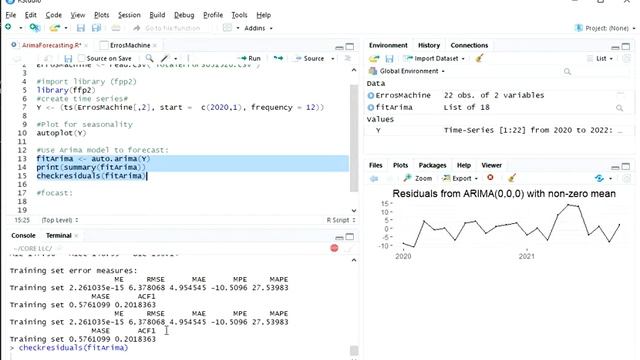Open the Files tab
This screenshot has height=360, width=640.
(376, 165)
